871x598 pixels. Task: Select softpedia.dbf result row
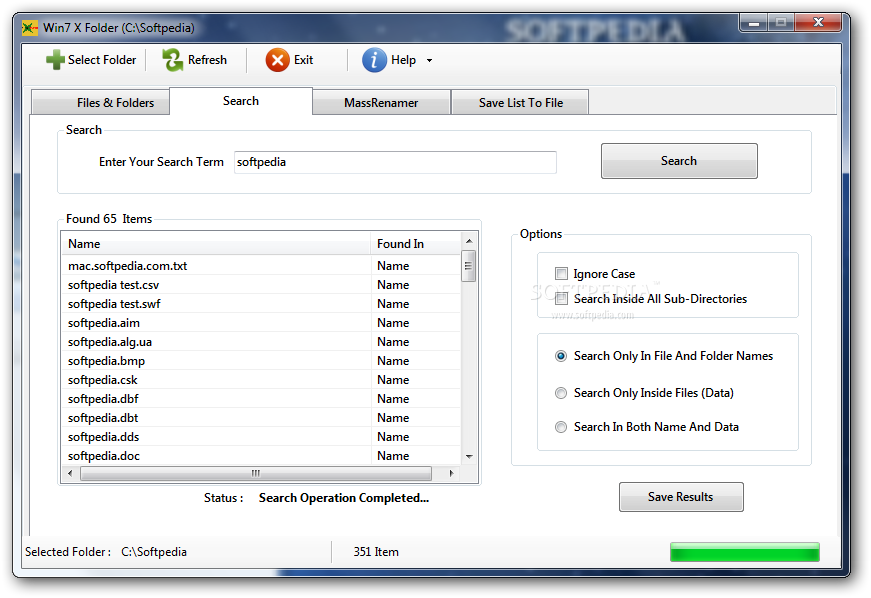point(261,399)
